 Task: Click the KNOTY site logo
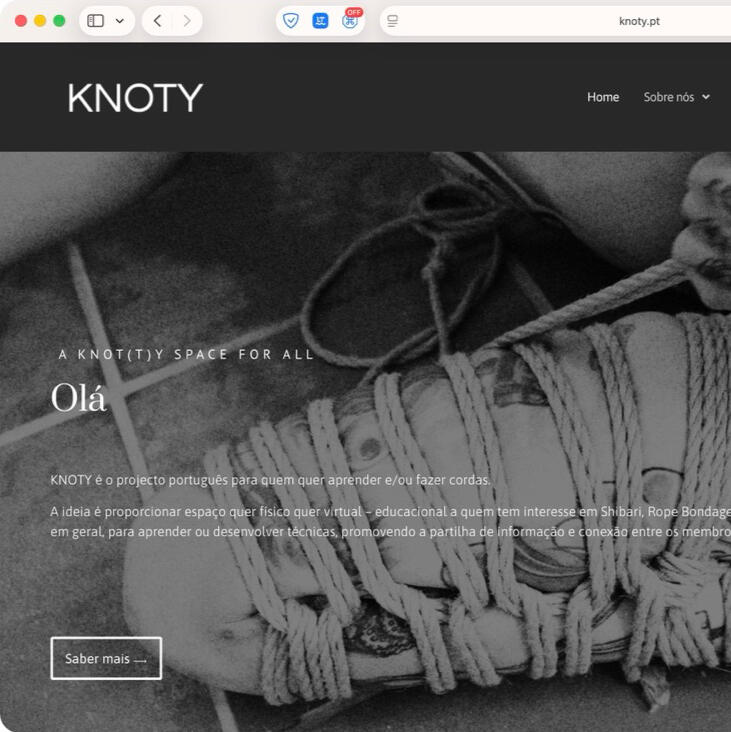(x=135, y=98)
